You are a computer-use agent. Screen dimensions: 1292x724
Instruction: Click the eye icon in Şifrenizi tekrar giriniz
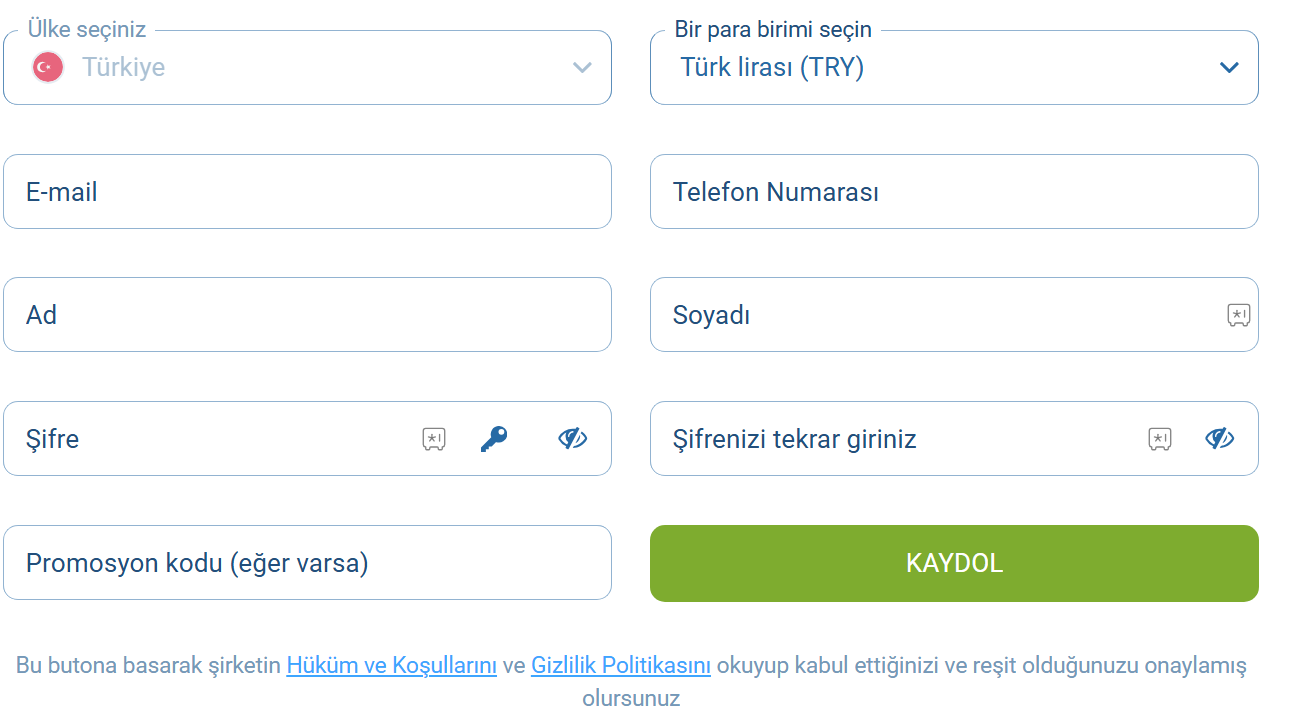pos(1220,438)
